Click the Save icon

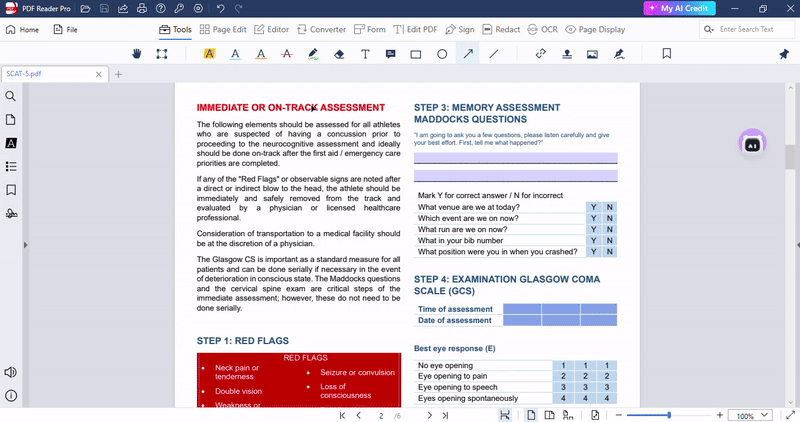coord(104,9)
